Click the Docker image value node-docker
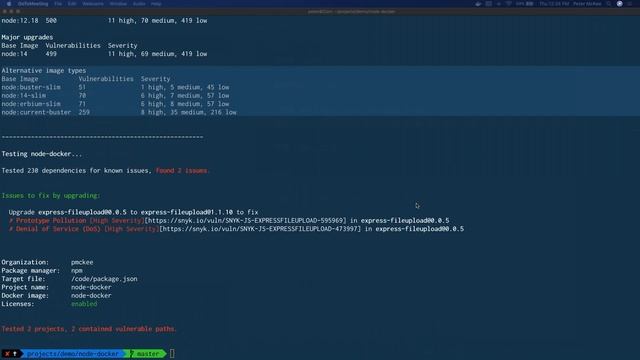This screenshot has height=360, width=640. (91, 296)
